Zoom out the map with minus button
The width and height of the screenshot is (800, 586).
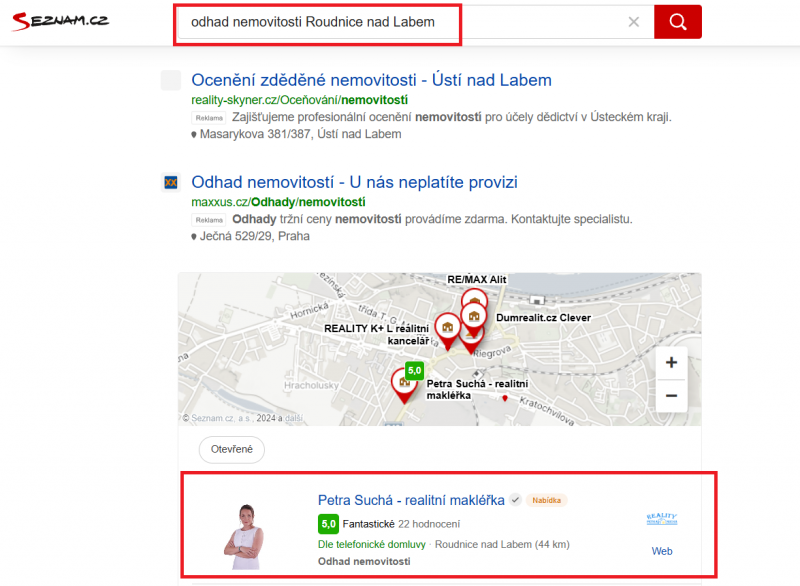[671, 396]
